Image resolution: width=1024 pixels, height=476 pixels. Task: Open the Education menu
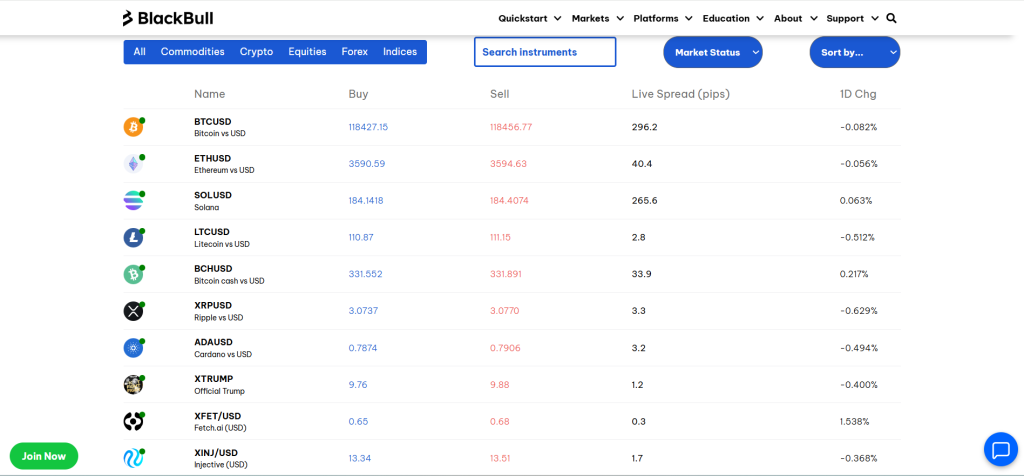coord(733,18)
